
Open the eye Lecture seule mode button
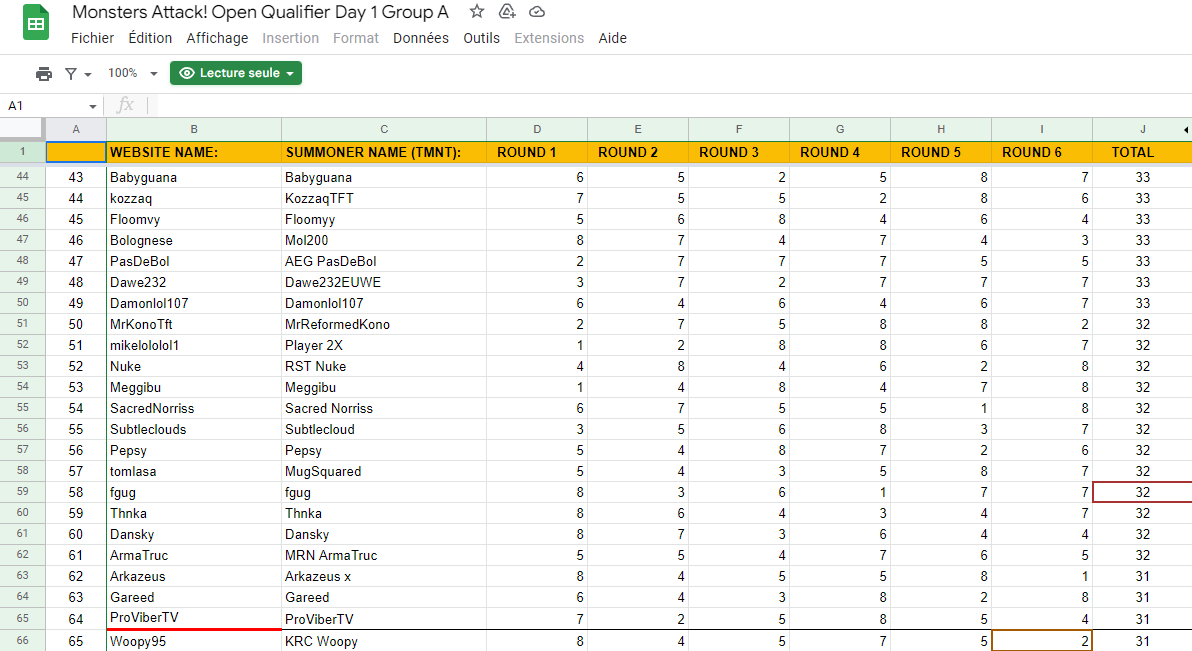coord(236,73)
